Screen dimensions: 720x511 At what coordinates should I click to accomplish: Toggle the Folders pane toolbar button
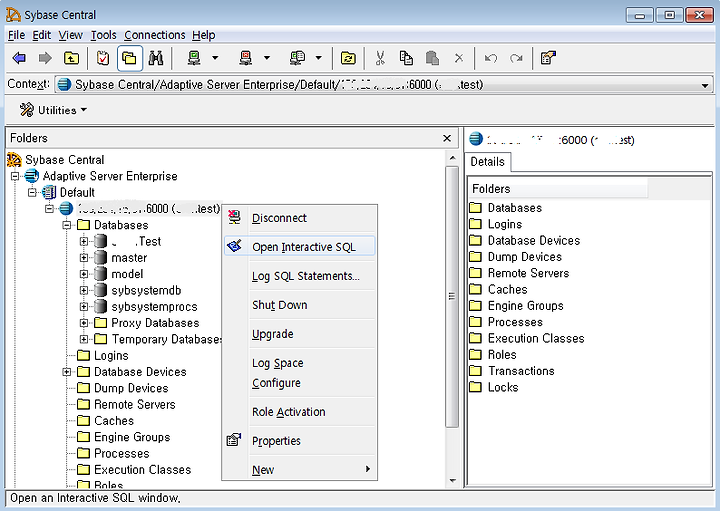(129, 58)
